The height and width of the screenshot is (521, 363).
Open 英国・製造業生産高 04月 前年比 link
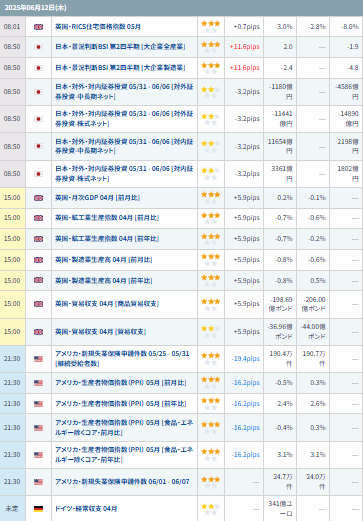click(x=104, y=281)
